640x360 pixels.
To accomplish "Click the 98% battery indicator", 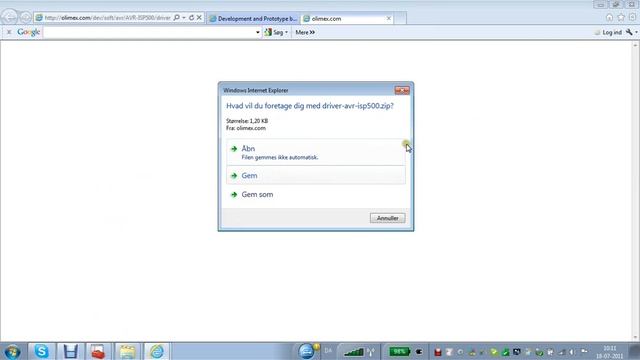I will click(399, 351).
